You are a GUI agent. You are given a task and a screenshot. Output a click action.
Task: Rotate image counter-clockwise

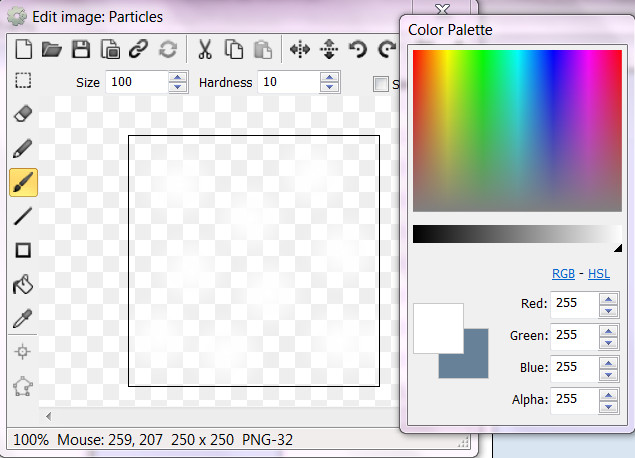click(357, 49)
